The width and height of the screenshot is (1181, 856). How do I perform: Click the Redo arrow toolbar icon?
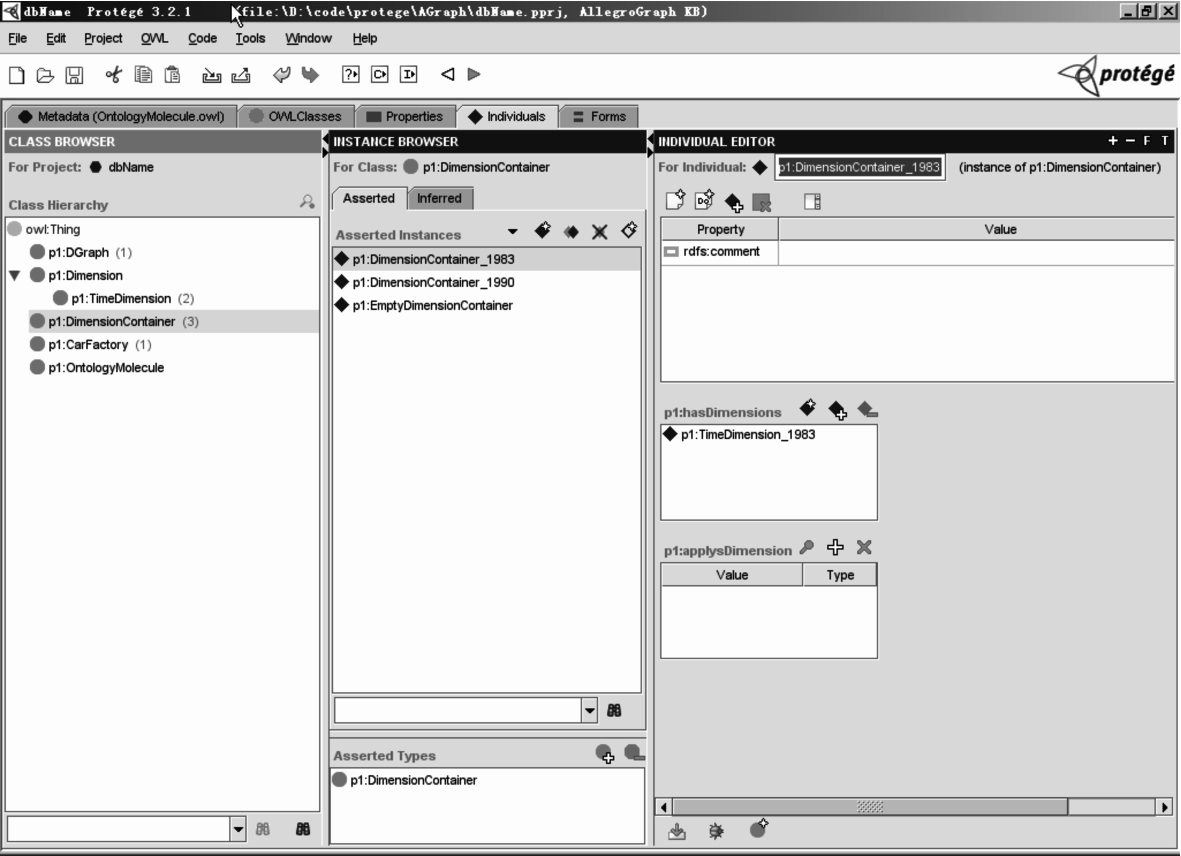pyautogui.click(x=310, y=75)
